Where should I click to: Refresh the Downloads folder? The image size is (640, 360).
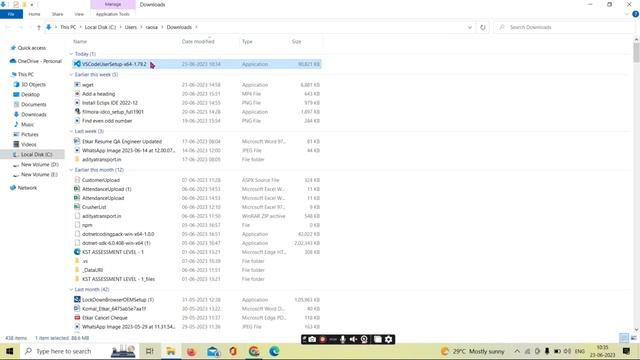pyautogui.click(x=483, y=27)
